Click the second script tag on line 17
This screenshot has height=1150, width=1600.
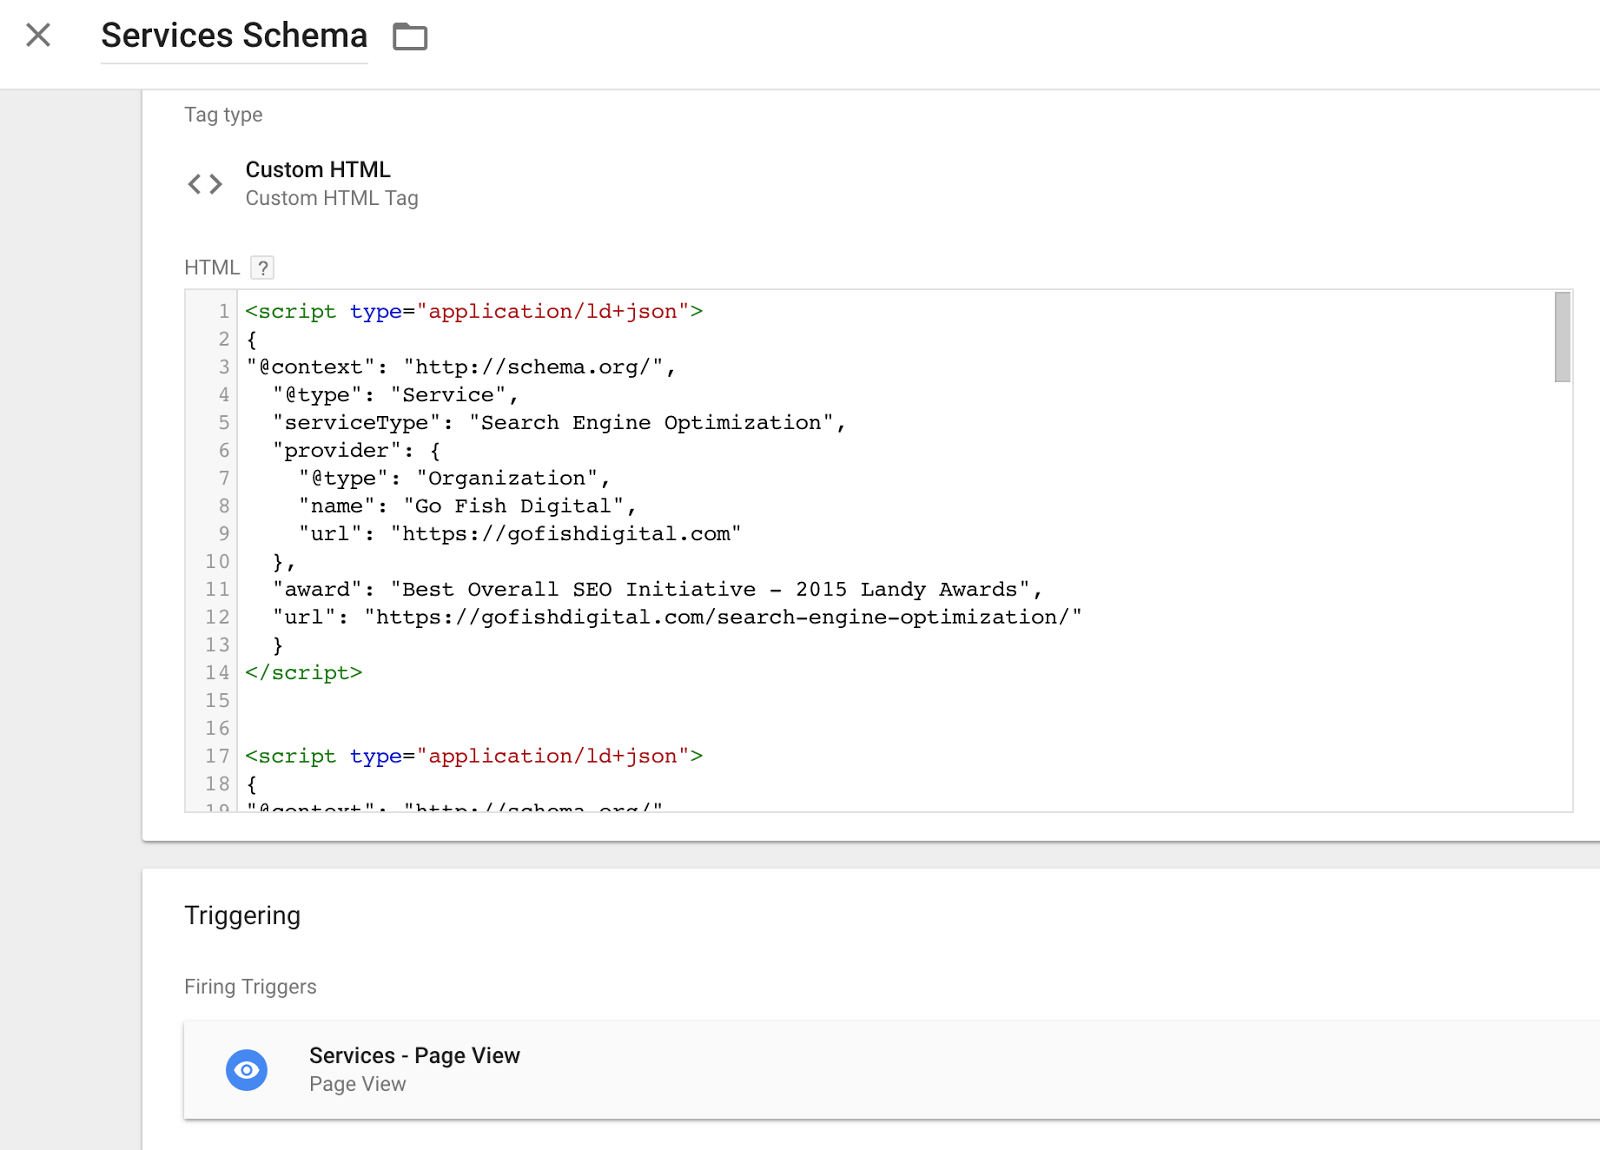click(474, 757)
